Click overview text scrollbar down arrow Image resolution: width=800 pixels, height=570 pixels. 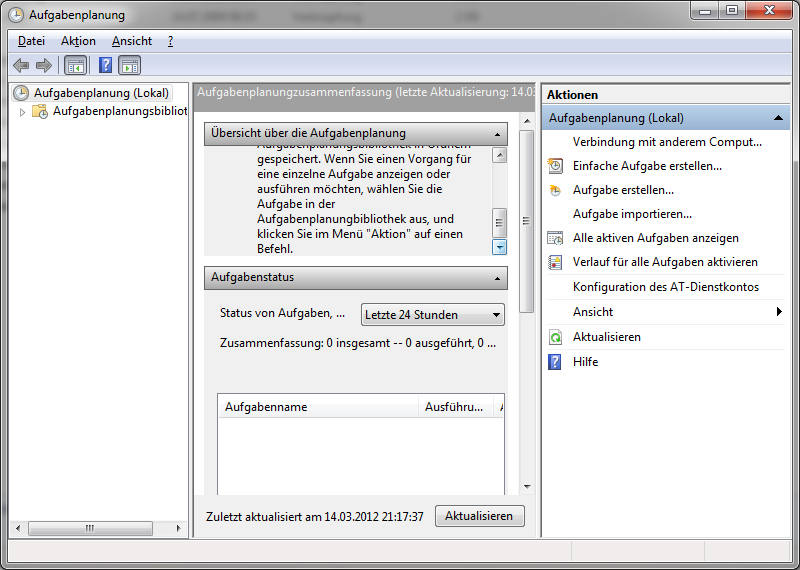click(499, 247)
